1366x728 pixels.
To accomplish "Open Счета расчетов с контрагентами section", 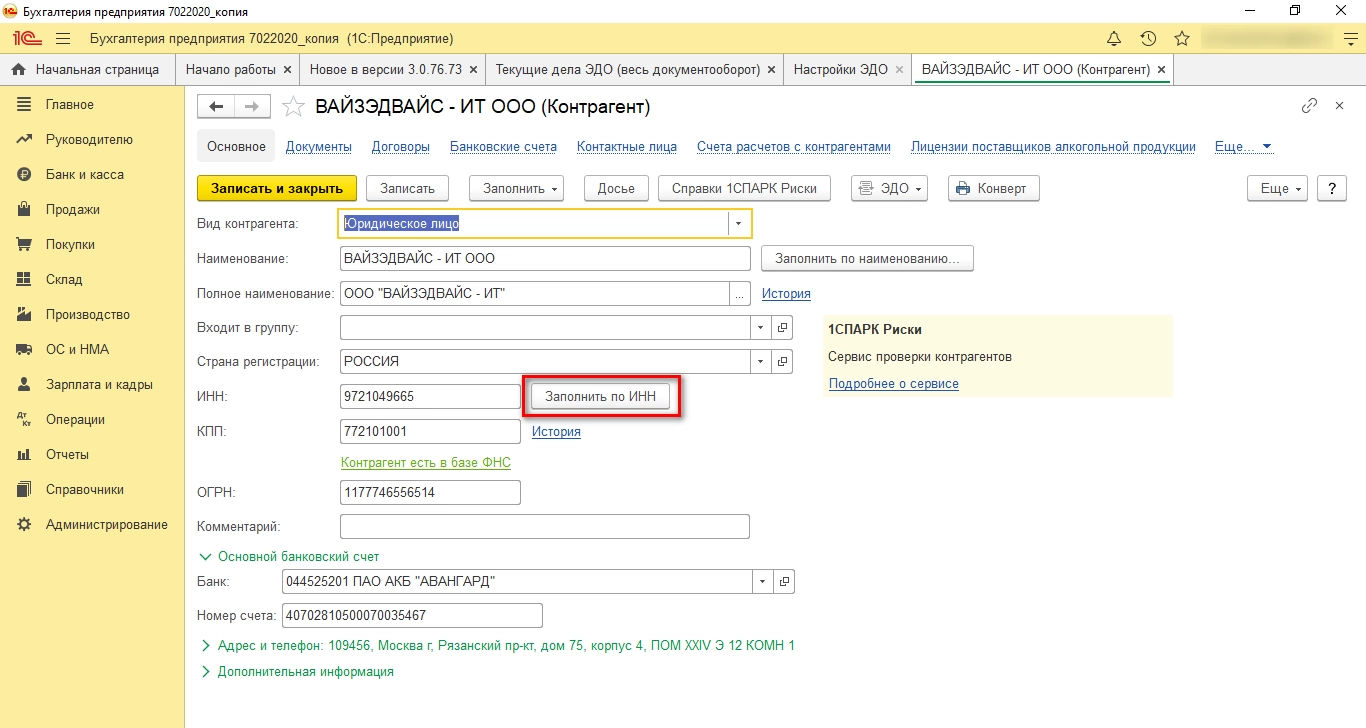I will click(x=794, y=147).
